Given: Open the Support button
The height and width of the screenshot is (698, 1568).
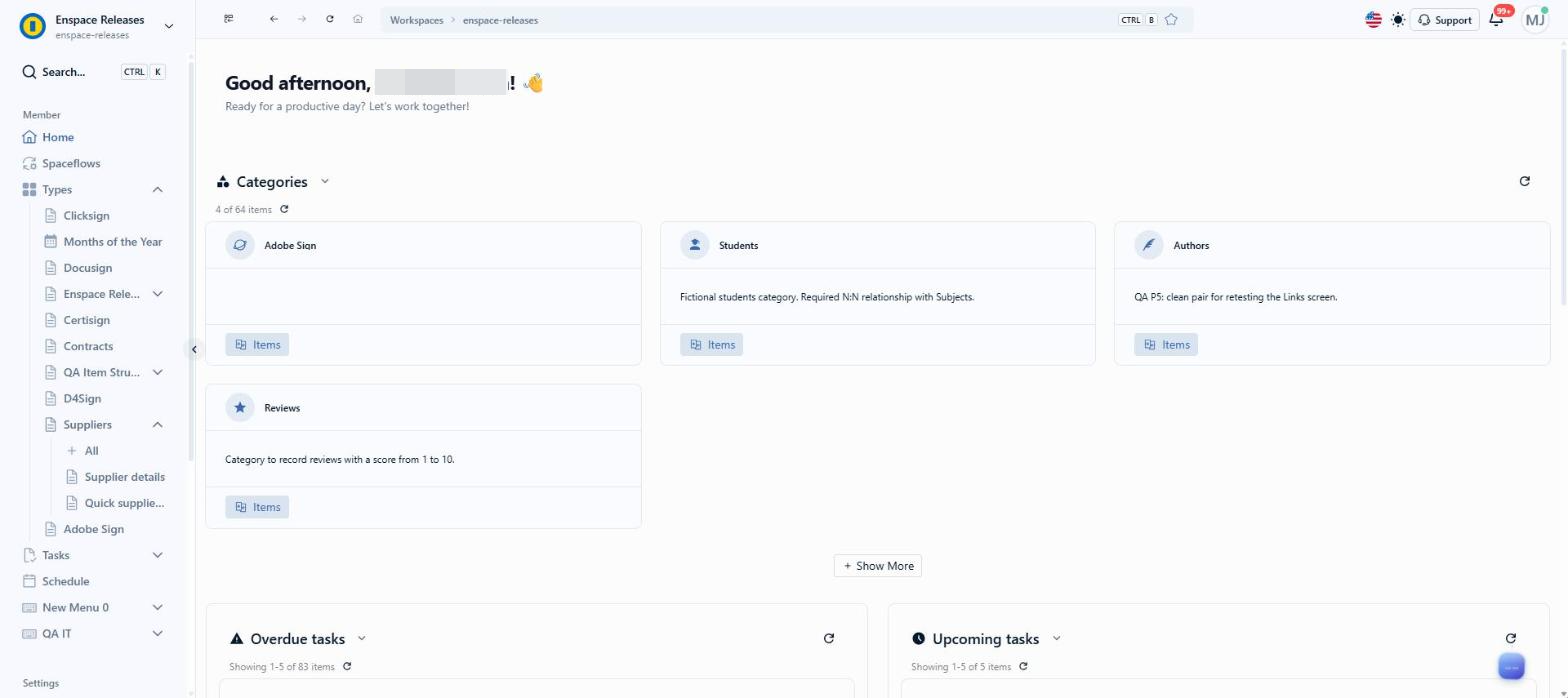Looking at the screenshot, I should pyautogui.click(x=1445, y=20).
